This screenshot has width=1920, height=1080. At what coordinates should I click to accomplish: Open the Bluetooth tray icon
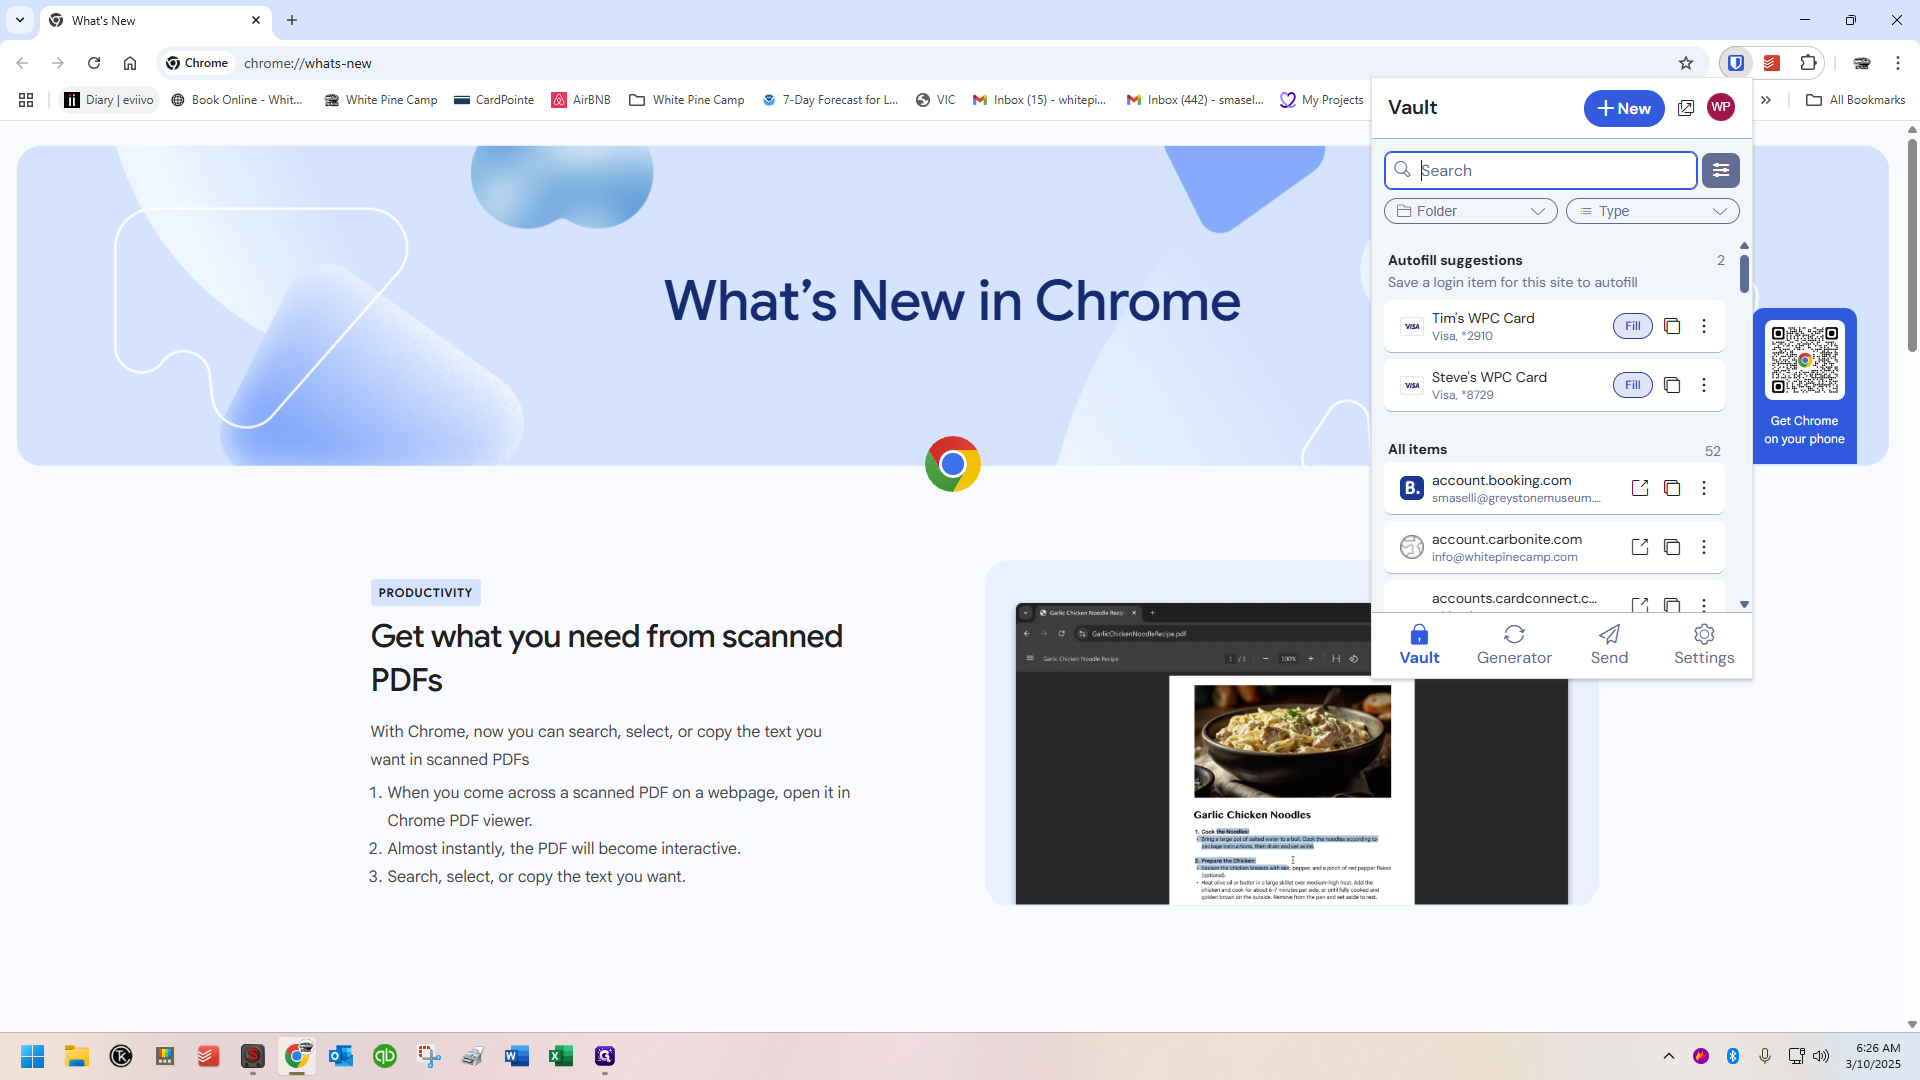click(x=1733, y=1056)
